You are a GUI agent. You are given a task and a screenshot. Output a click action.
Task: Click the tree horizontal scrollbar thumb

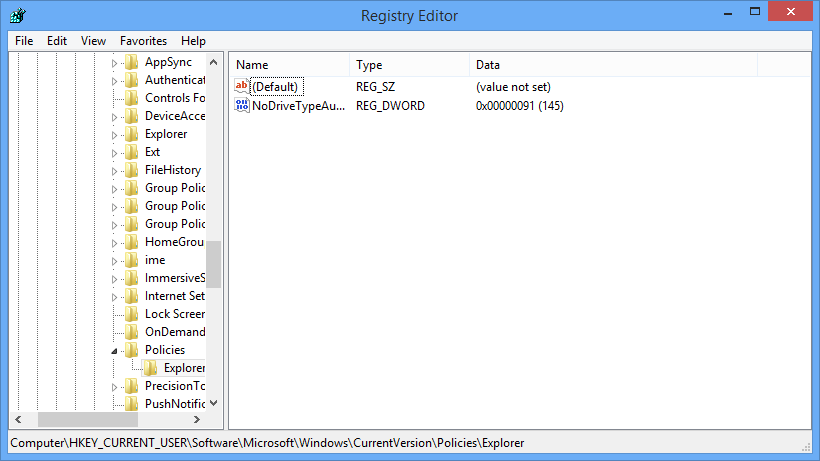88,419
